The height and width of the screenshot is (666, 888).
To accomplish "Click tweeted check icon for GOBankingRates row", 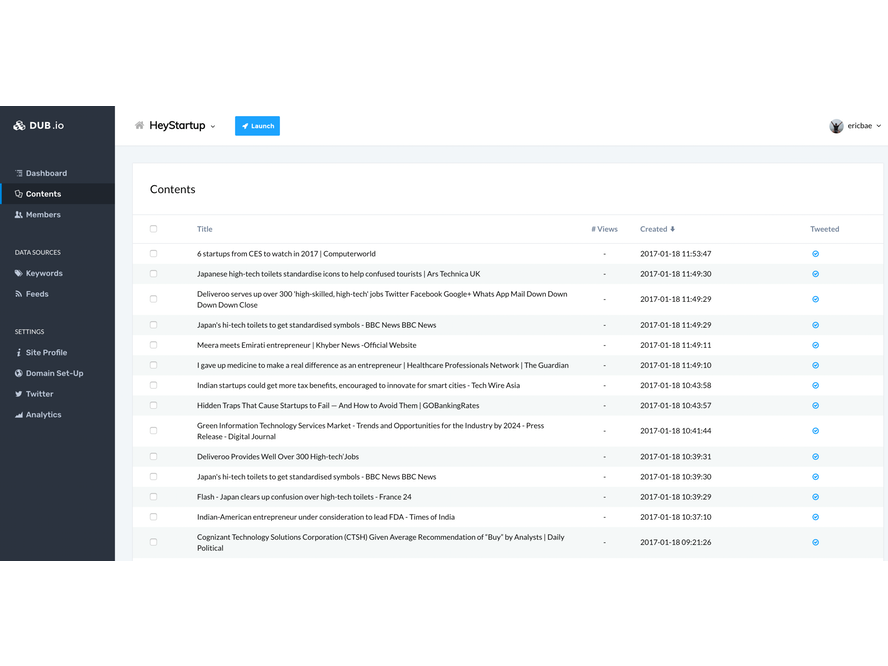I will click(x=816, y=405).
